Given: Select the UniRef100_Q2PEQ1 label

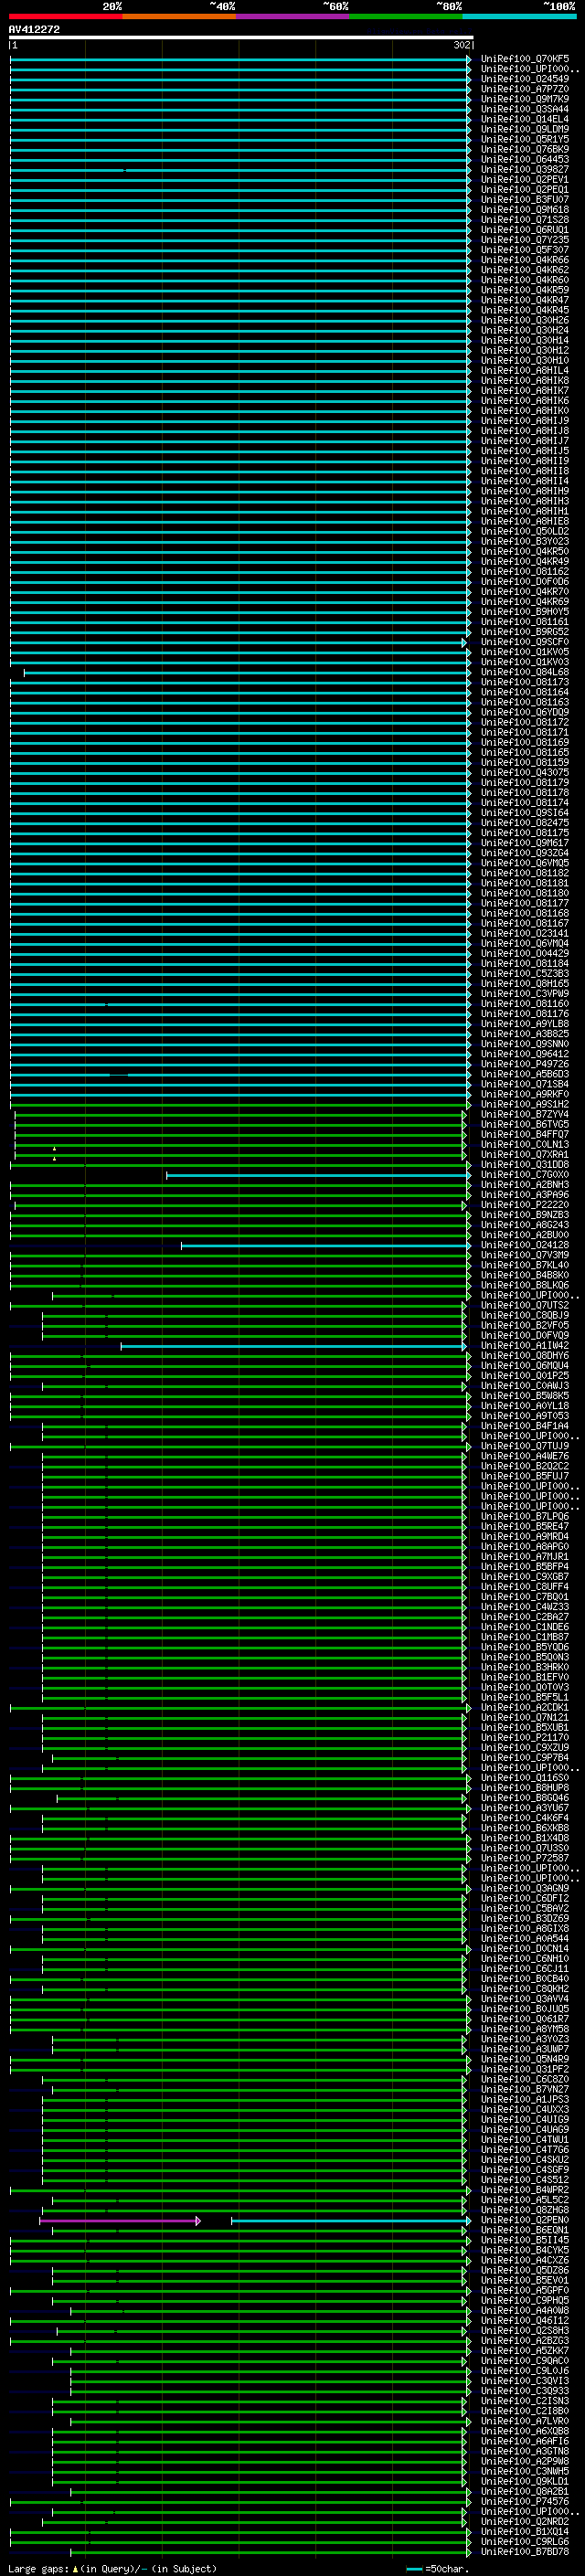Looking at the screenshot, I should pyautogui.click(x=525, y=189).
